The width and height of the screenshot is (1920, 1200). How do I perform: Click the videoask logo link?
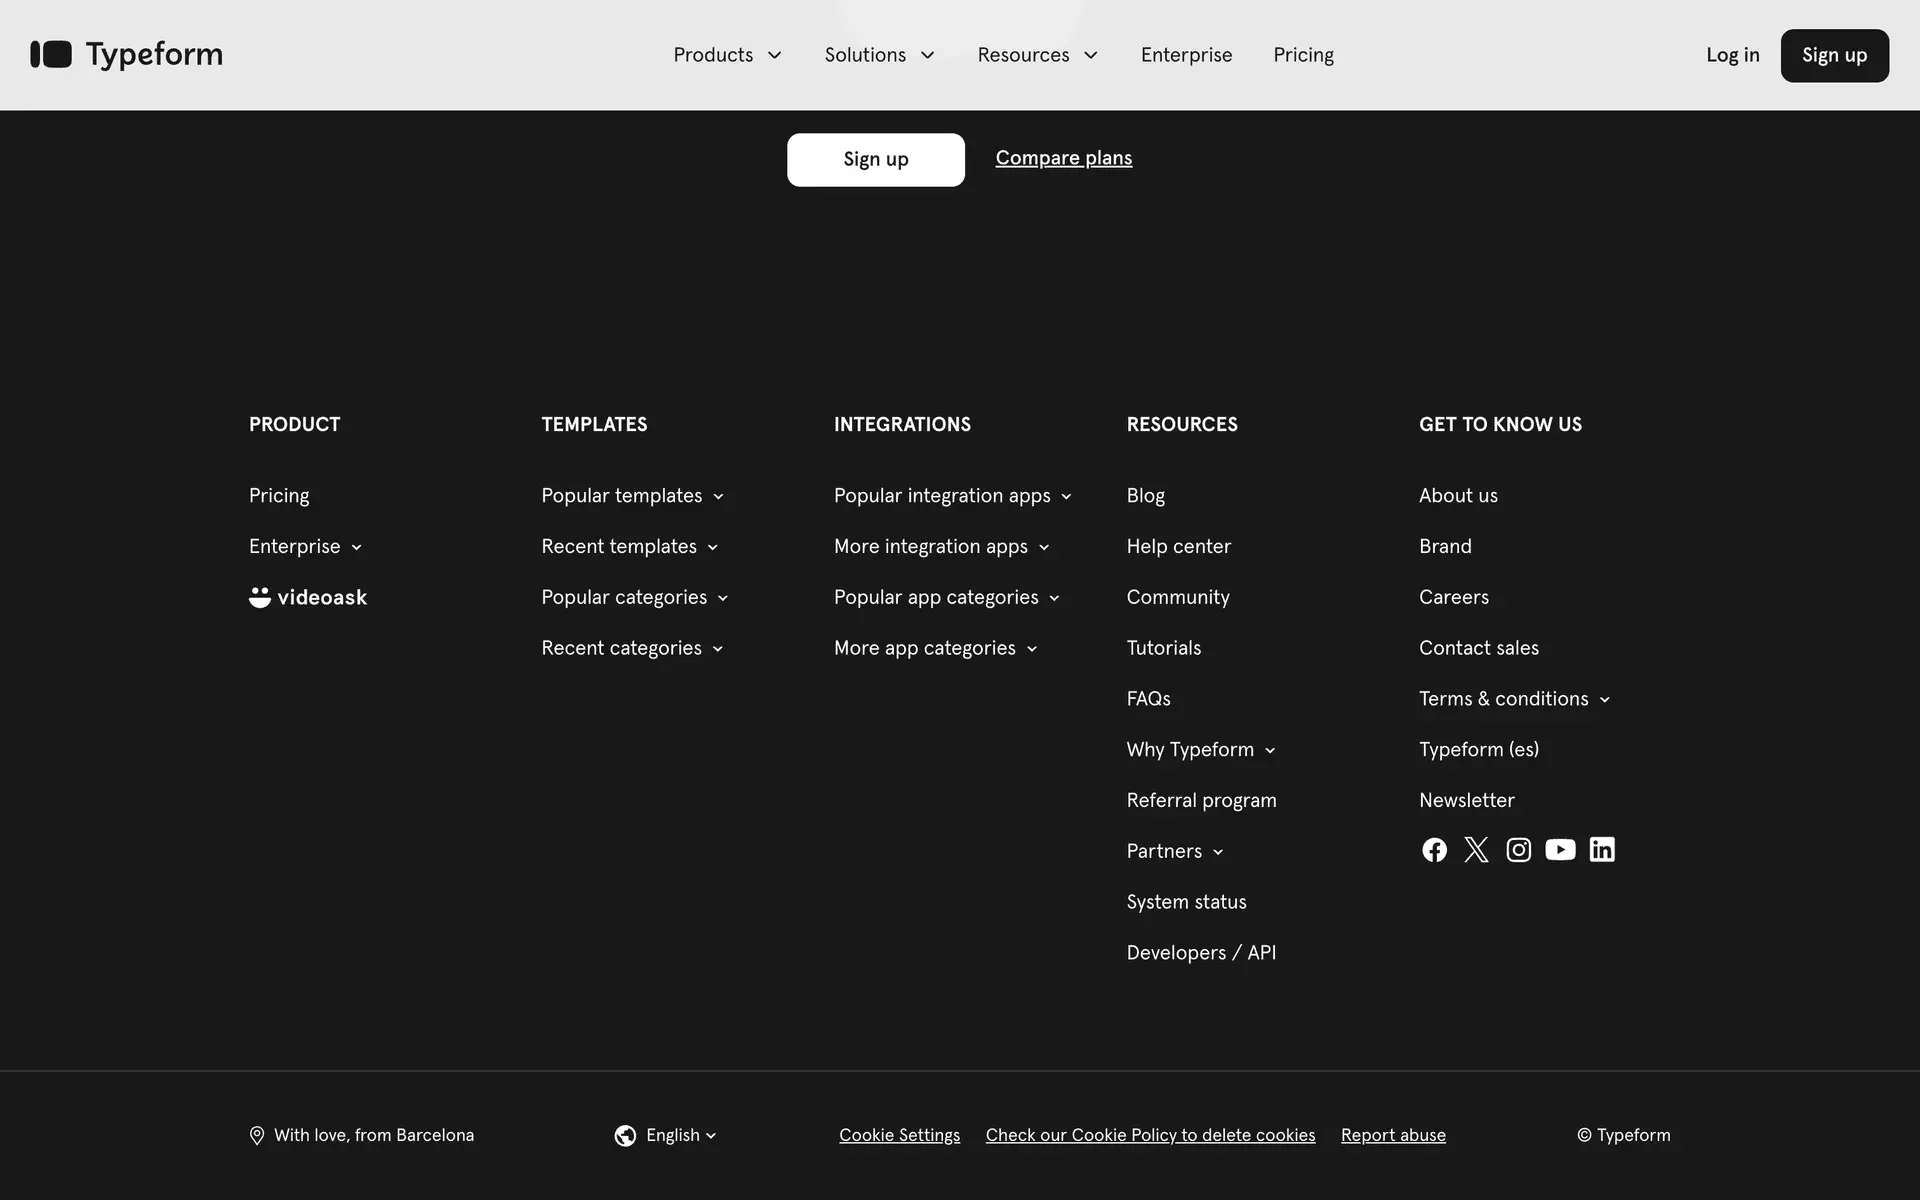click(308, 597)
